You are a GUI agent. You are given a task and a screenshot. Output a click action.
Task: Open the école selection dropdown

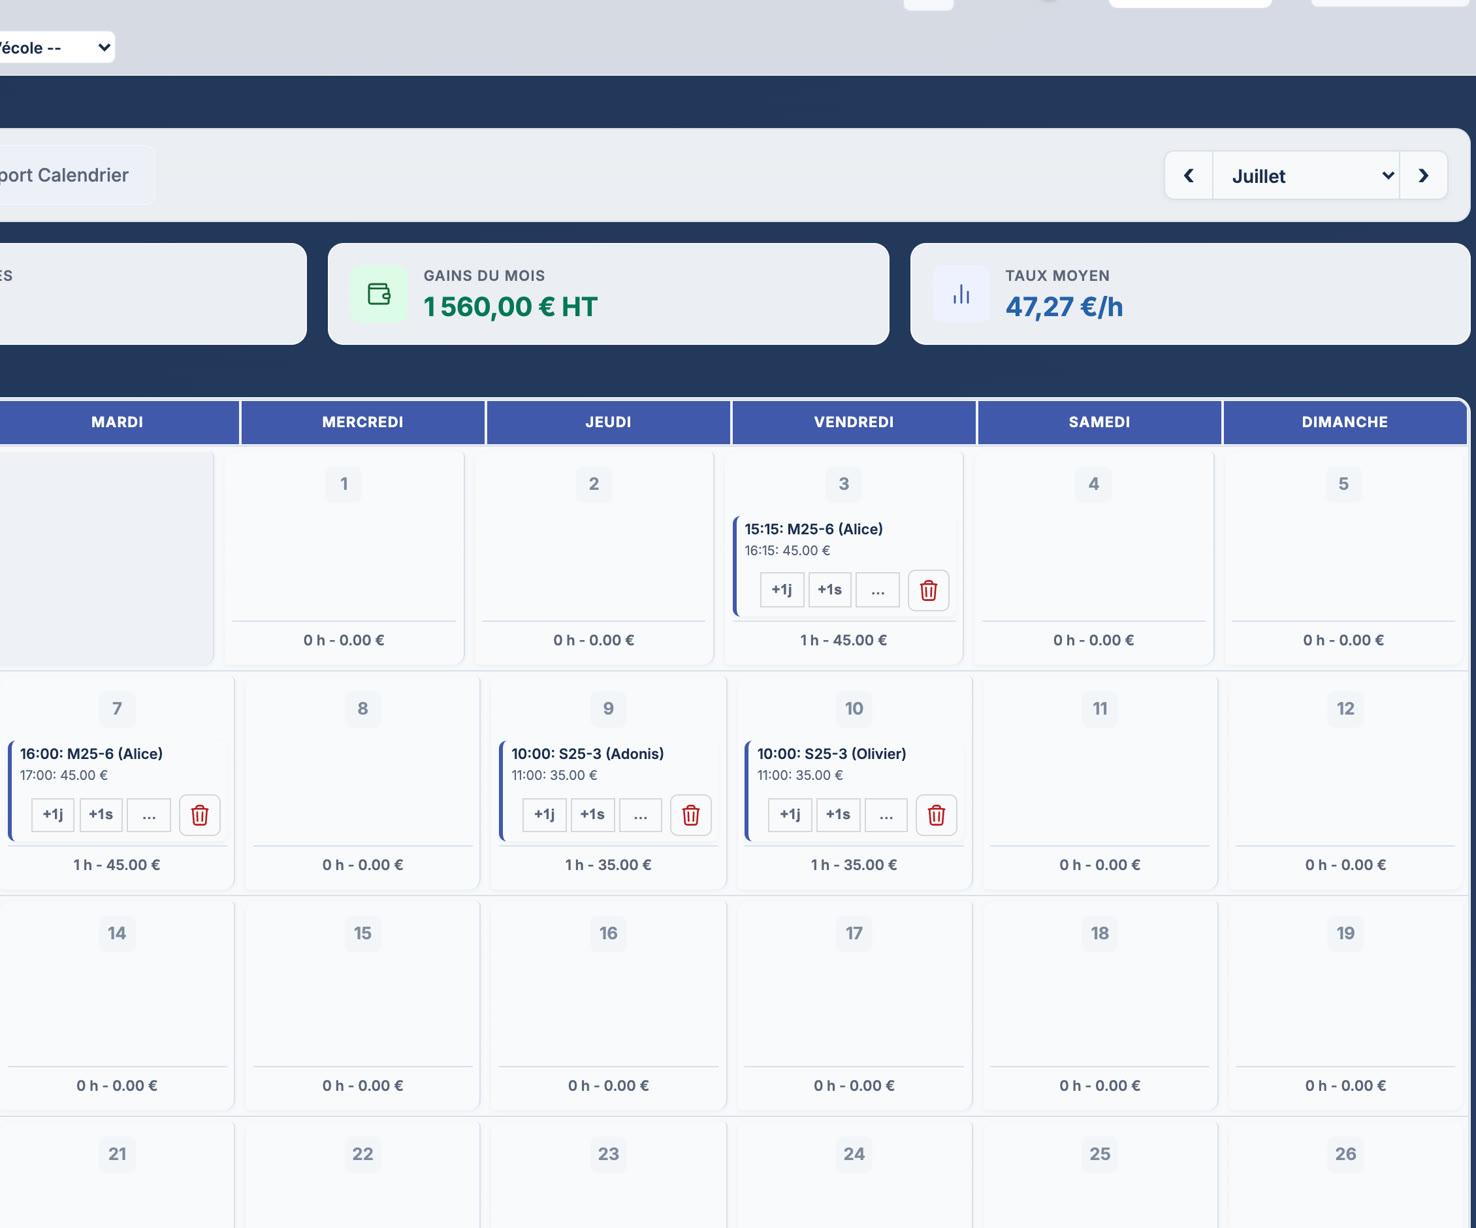[x=55, y=47]
